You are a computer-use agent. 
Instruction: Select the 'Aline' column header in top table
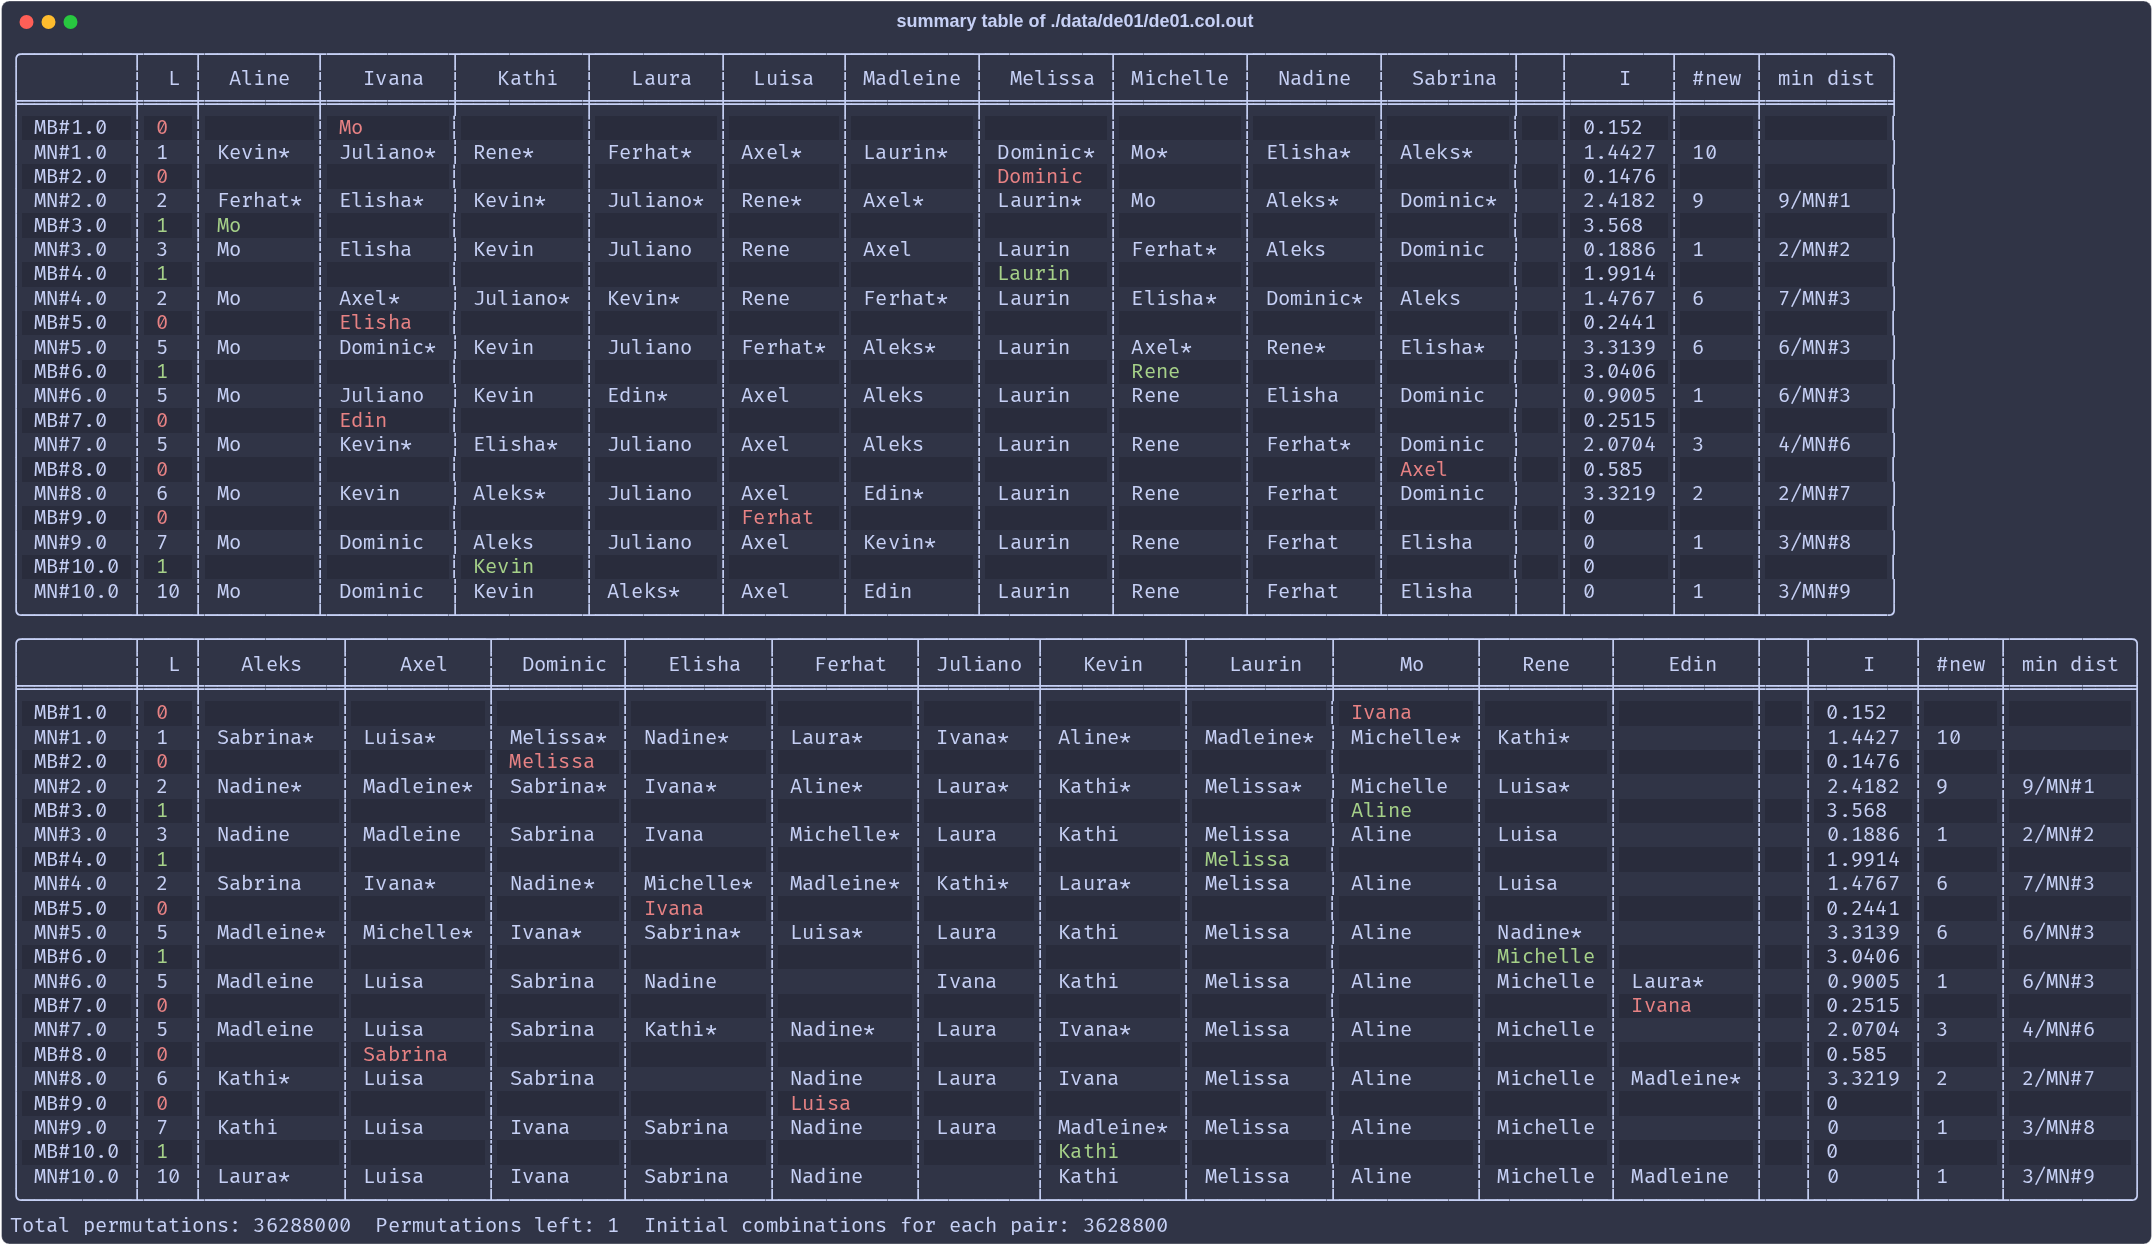click(259, 78)
